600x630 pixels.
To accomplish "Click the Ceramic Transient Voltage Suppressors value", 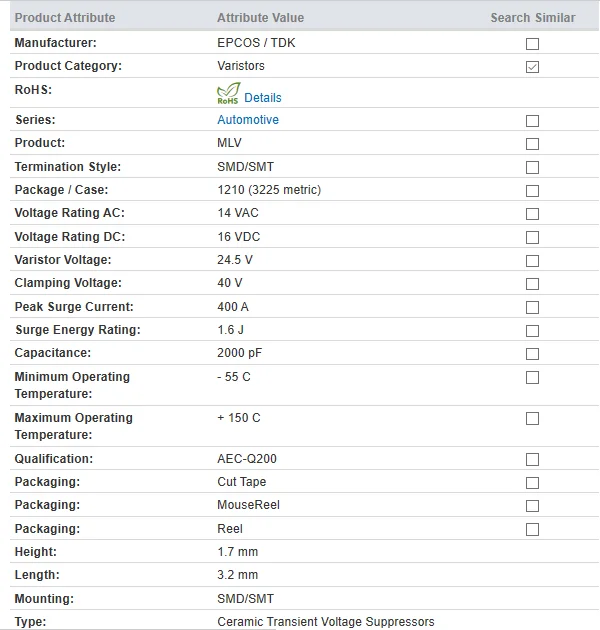I will click(326, 622).
